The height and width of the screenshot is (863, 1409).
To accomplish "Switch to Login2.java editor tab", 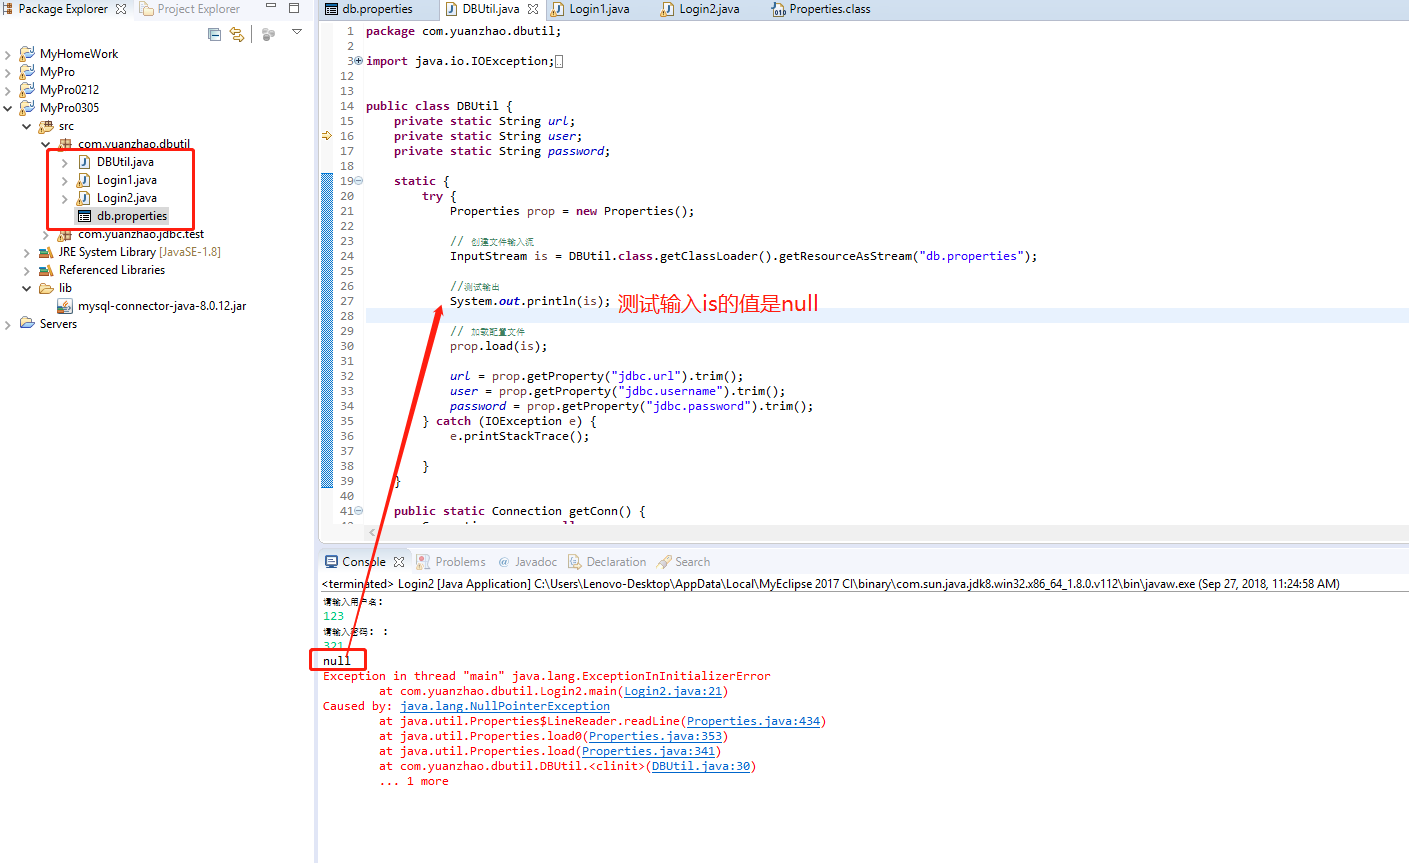I will click(x=709, y=9).
